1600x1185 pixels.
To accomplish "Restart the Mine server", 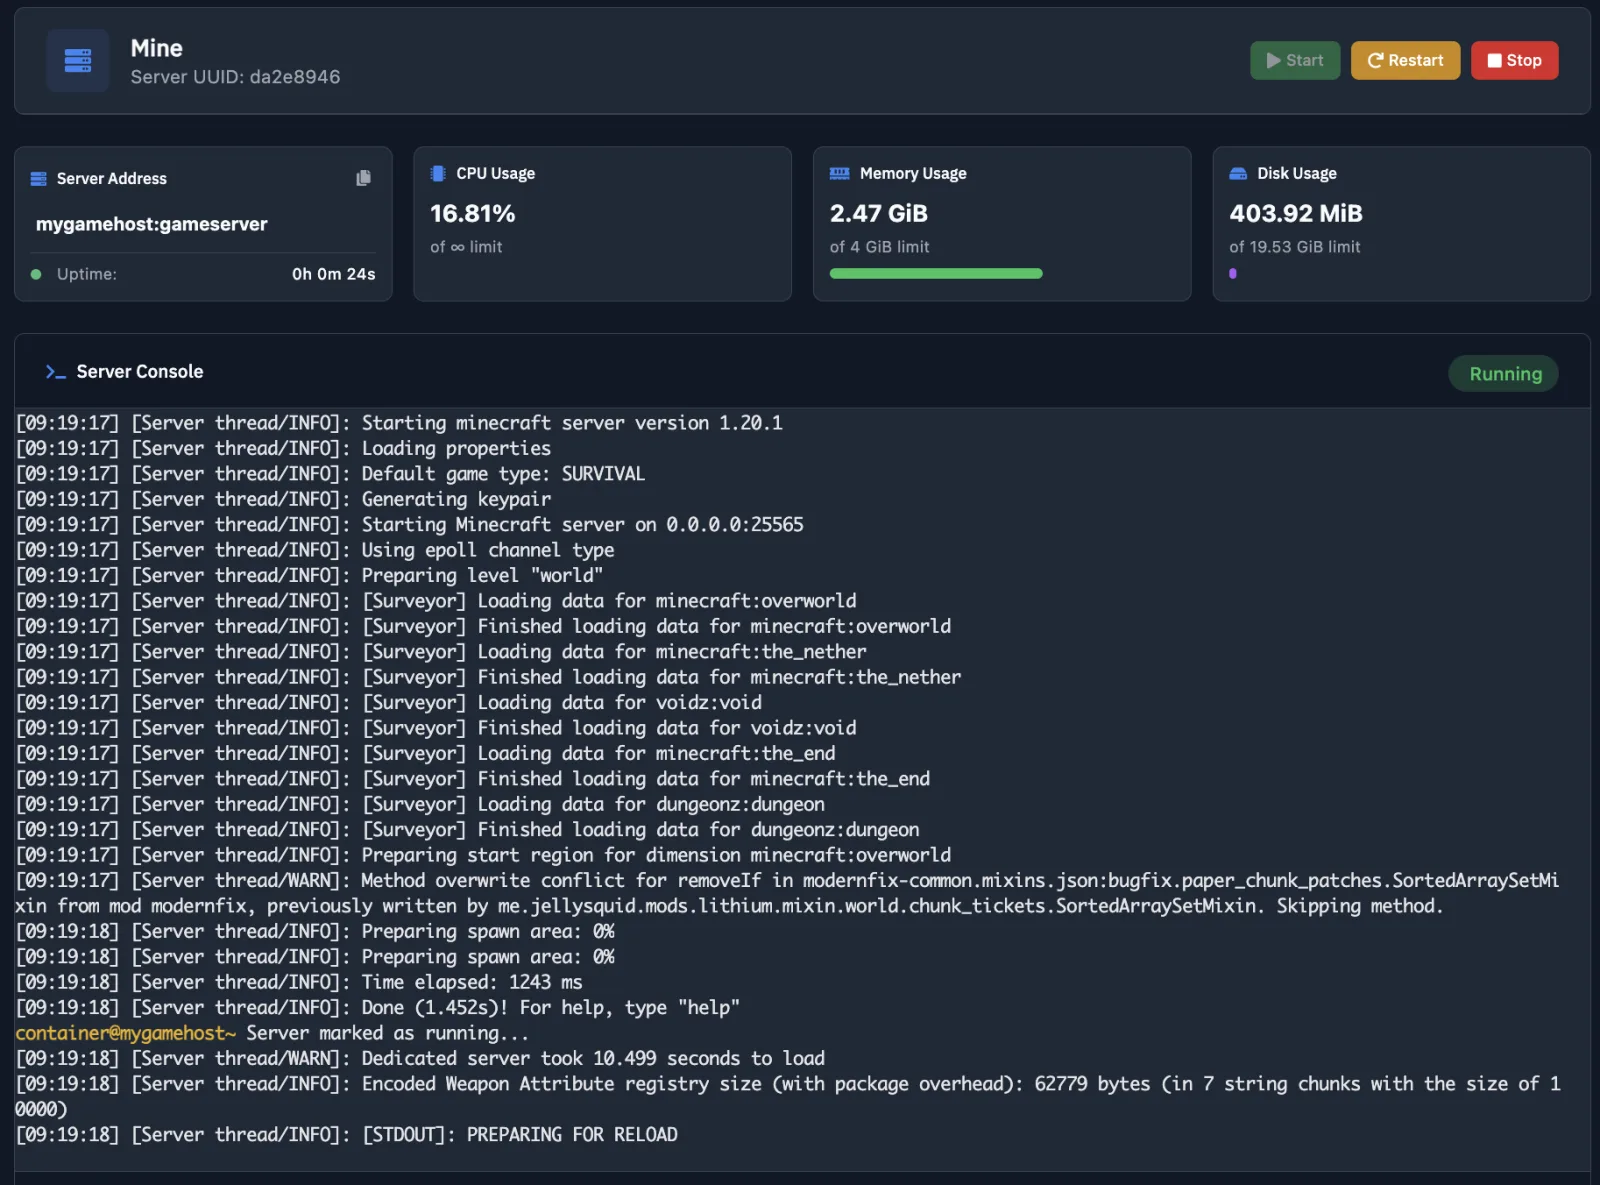I will click(1405, 60).
